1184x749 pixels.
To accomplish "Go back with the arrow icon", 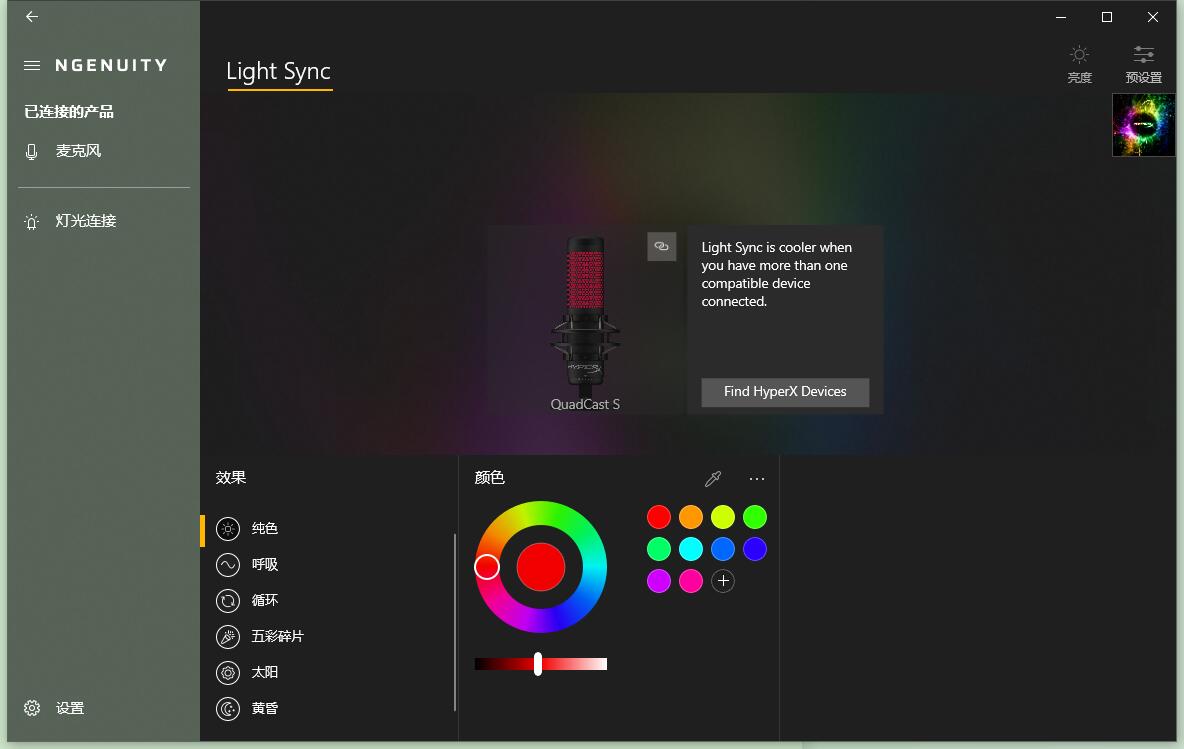I will pyautogui.click(x=32, y=17).
